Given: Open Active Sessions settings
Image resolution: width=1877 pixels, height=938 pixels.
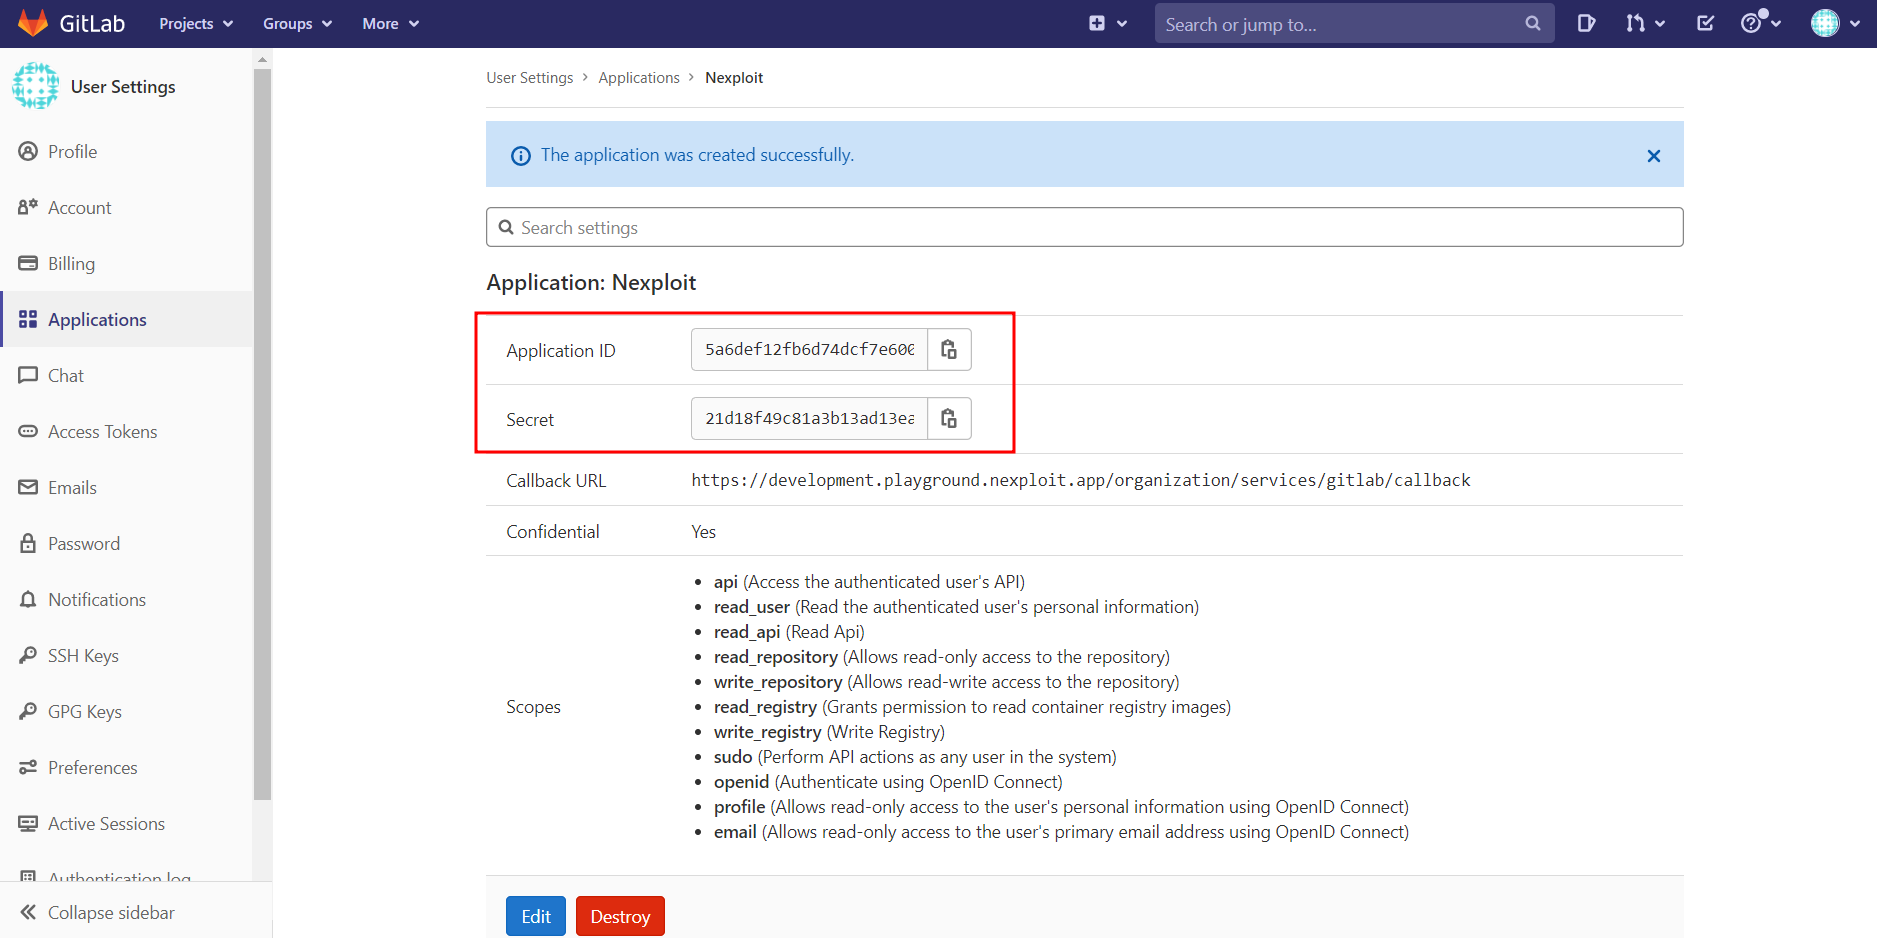Looking at the screenshot, I should click(127, 823).
